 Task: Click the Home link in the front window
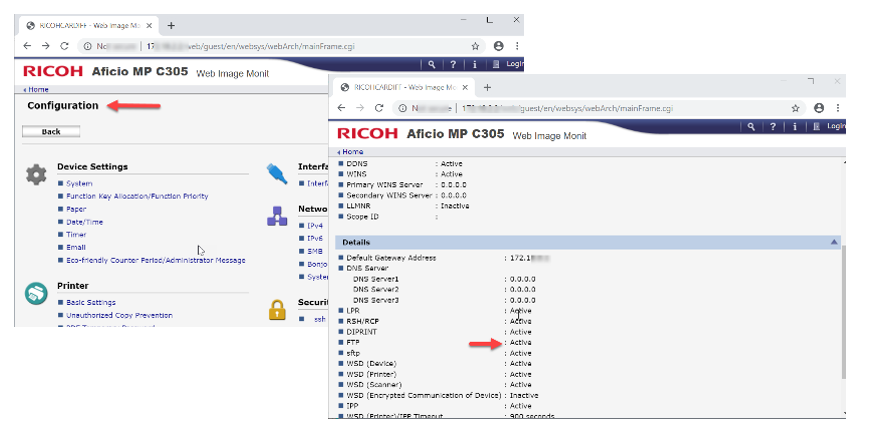tap(352, 152)
